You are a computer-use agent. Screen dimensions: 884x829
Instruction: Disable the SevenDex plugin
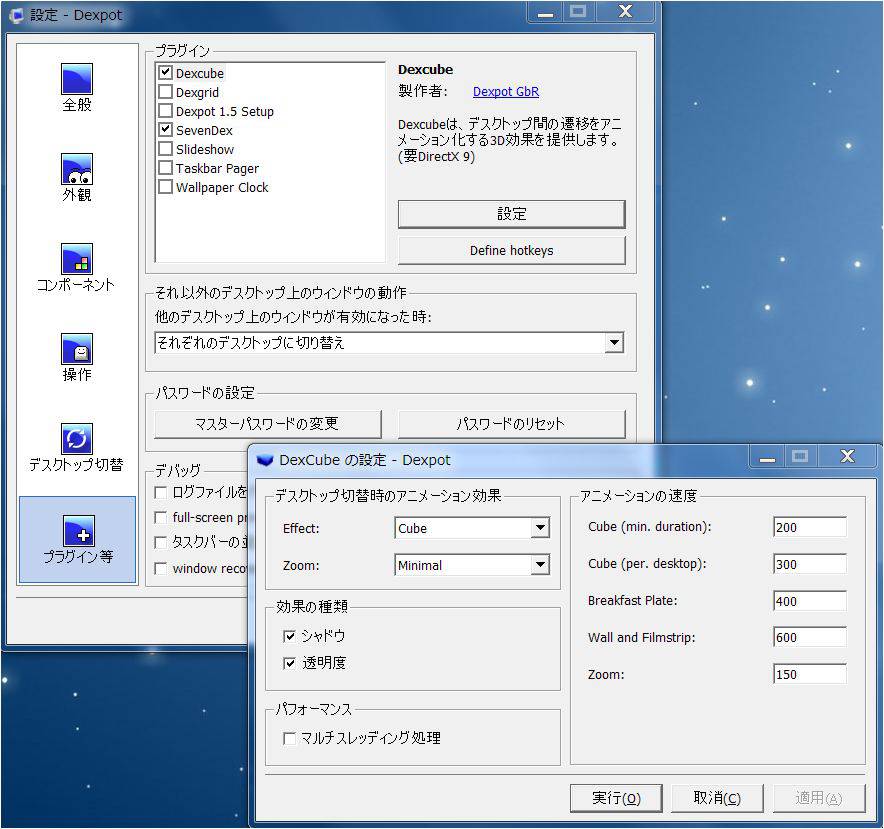[x=165, y=130]
